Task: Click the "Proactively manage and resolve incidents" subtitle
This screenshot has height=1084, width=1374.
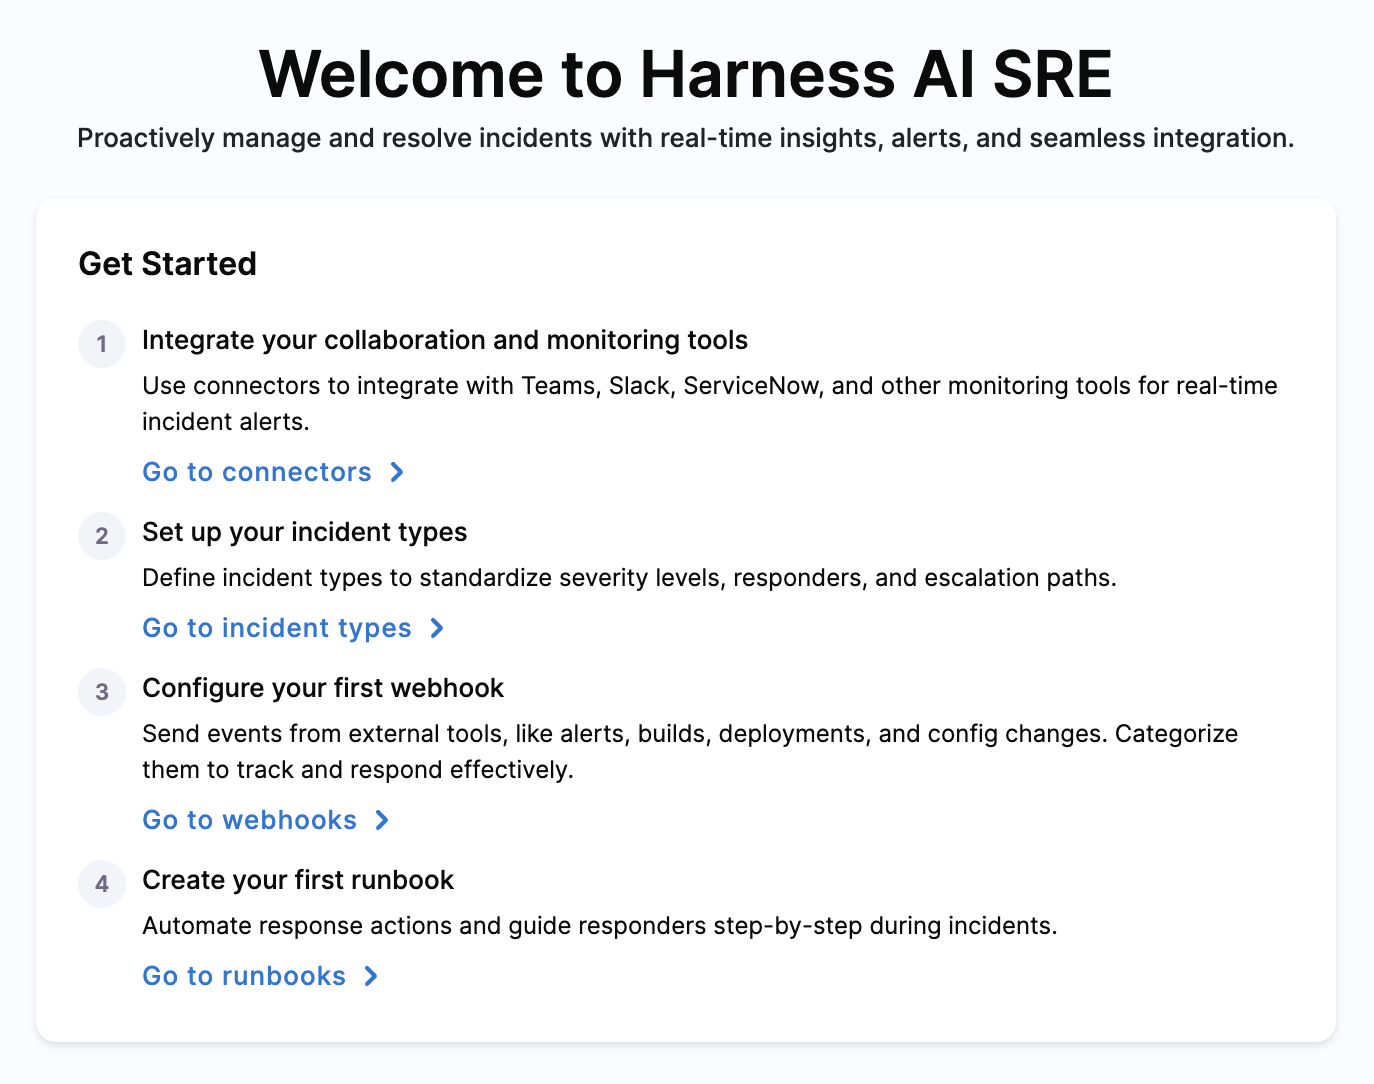Action: click(686, 138)
